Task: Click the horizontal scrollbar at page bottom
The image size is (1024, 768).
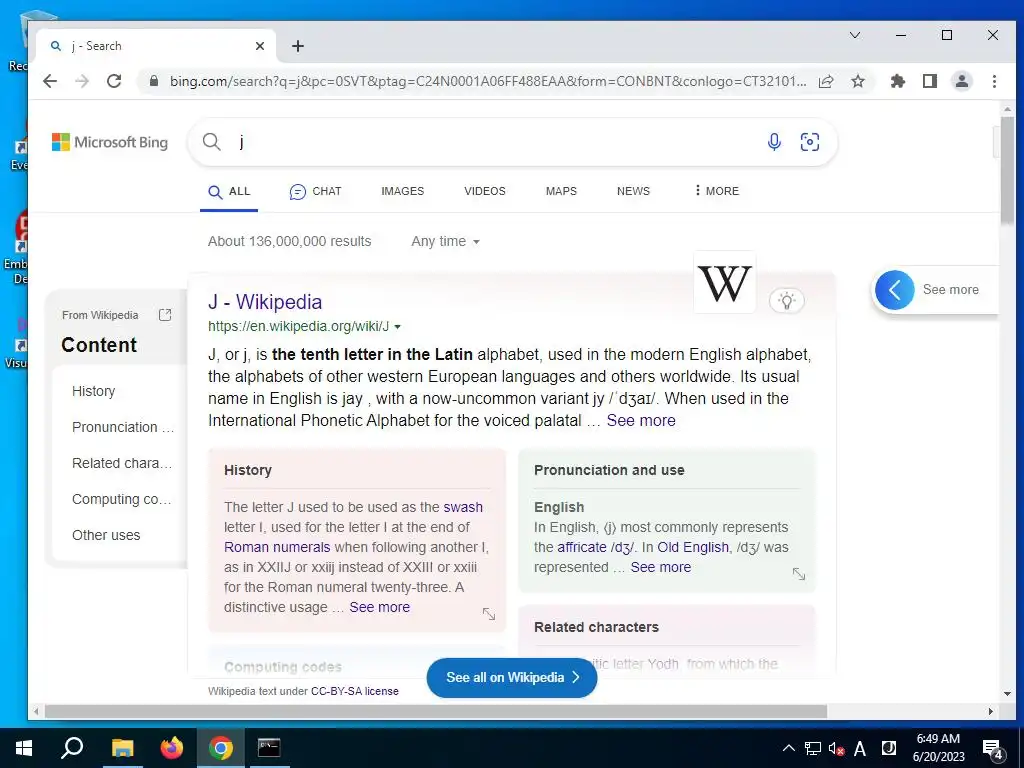Action: pyautogui.click(x=436, y=711)
